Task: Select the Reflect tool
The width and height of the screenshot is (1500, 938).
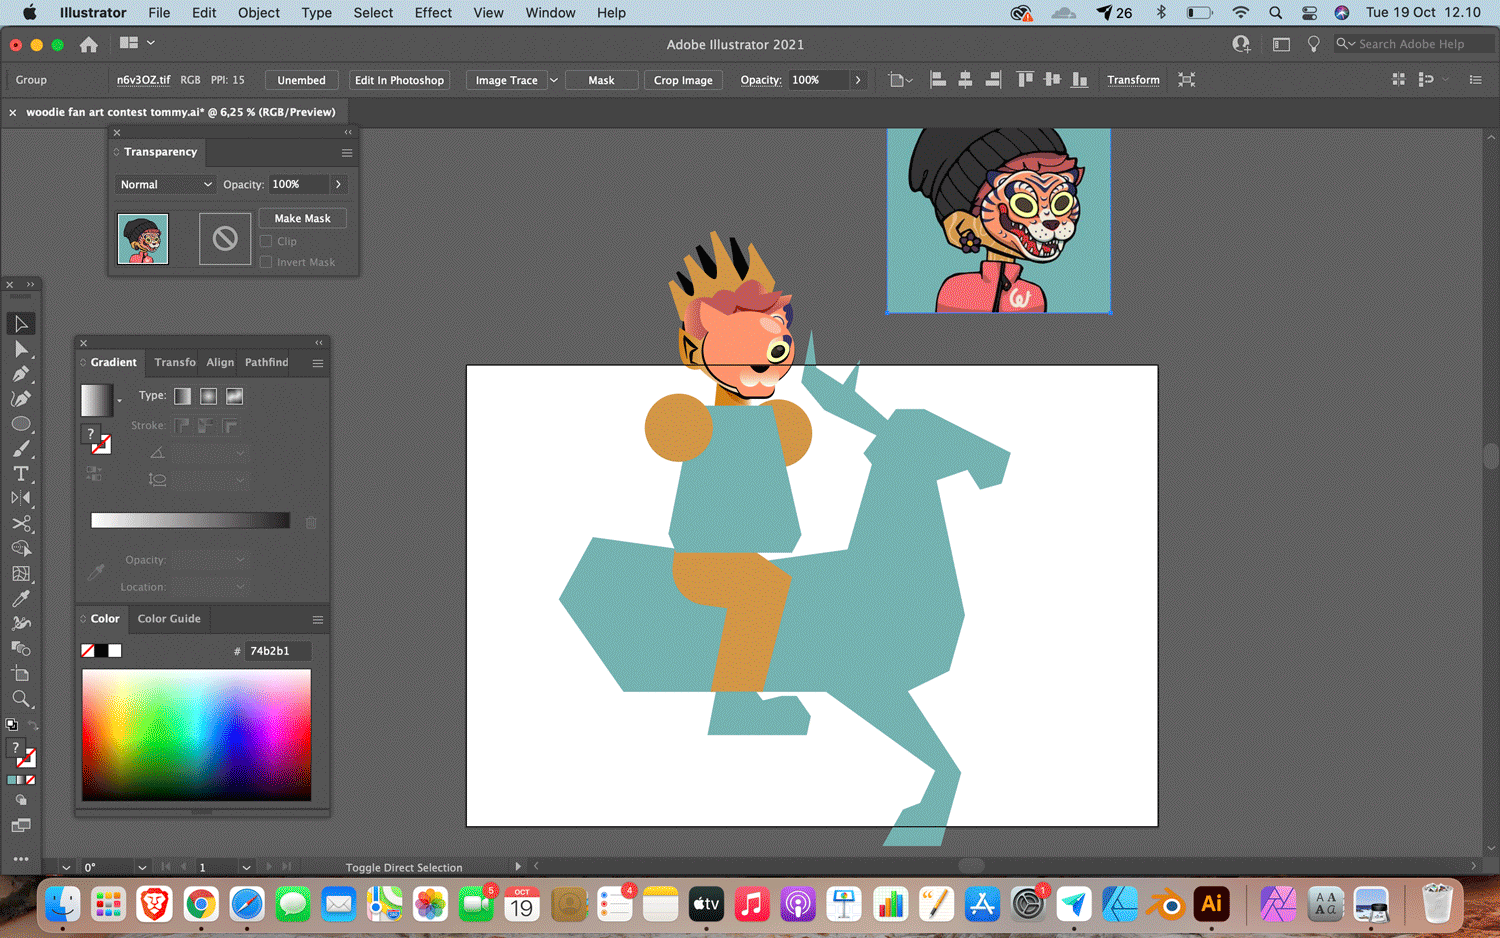Action: (21, 498)
